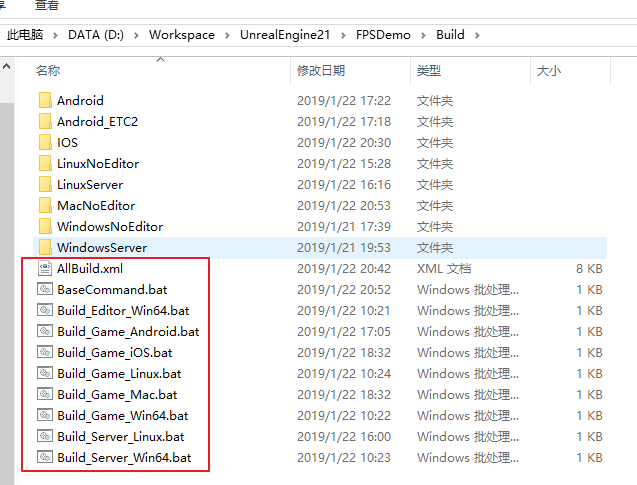The height and width of the screenshot is (485, 637).
Task: Select the file name Build_Server_Win64.bat
Action: 124,458
